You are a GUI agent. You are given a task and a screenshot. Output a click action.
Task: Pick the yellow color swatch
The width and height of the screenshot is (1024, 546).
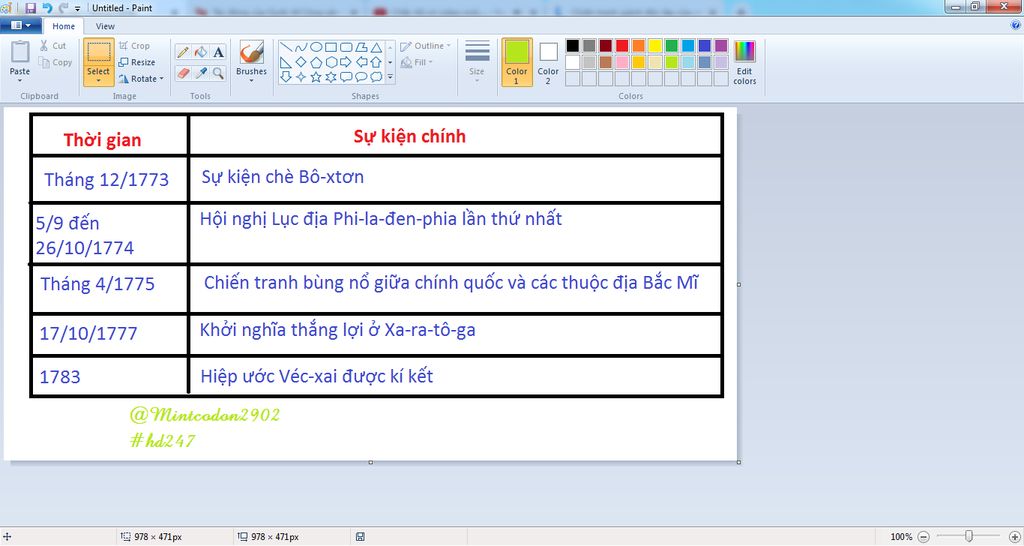pos(655,46)
